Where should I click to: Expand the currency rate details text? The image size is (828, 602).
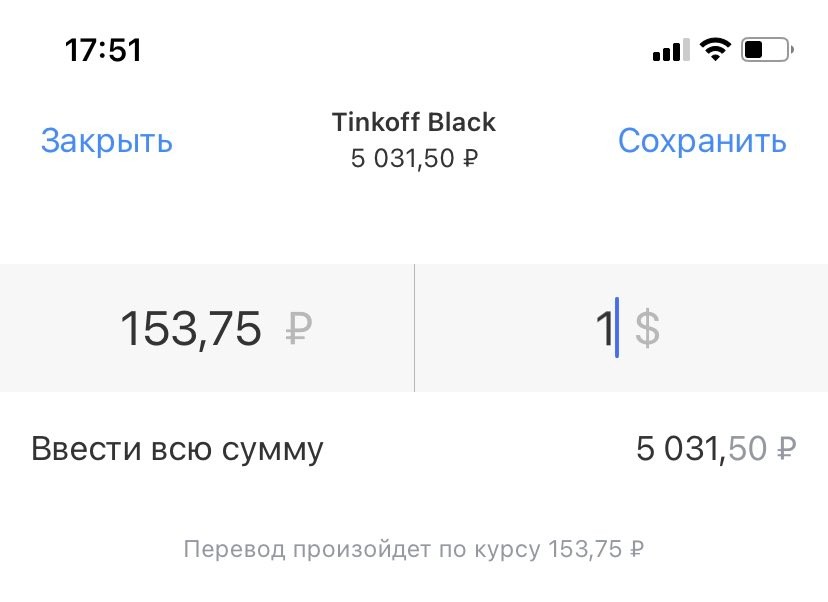[413, 548]
